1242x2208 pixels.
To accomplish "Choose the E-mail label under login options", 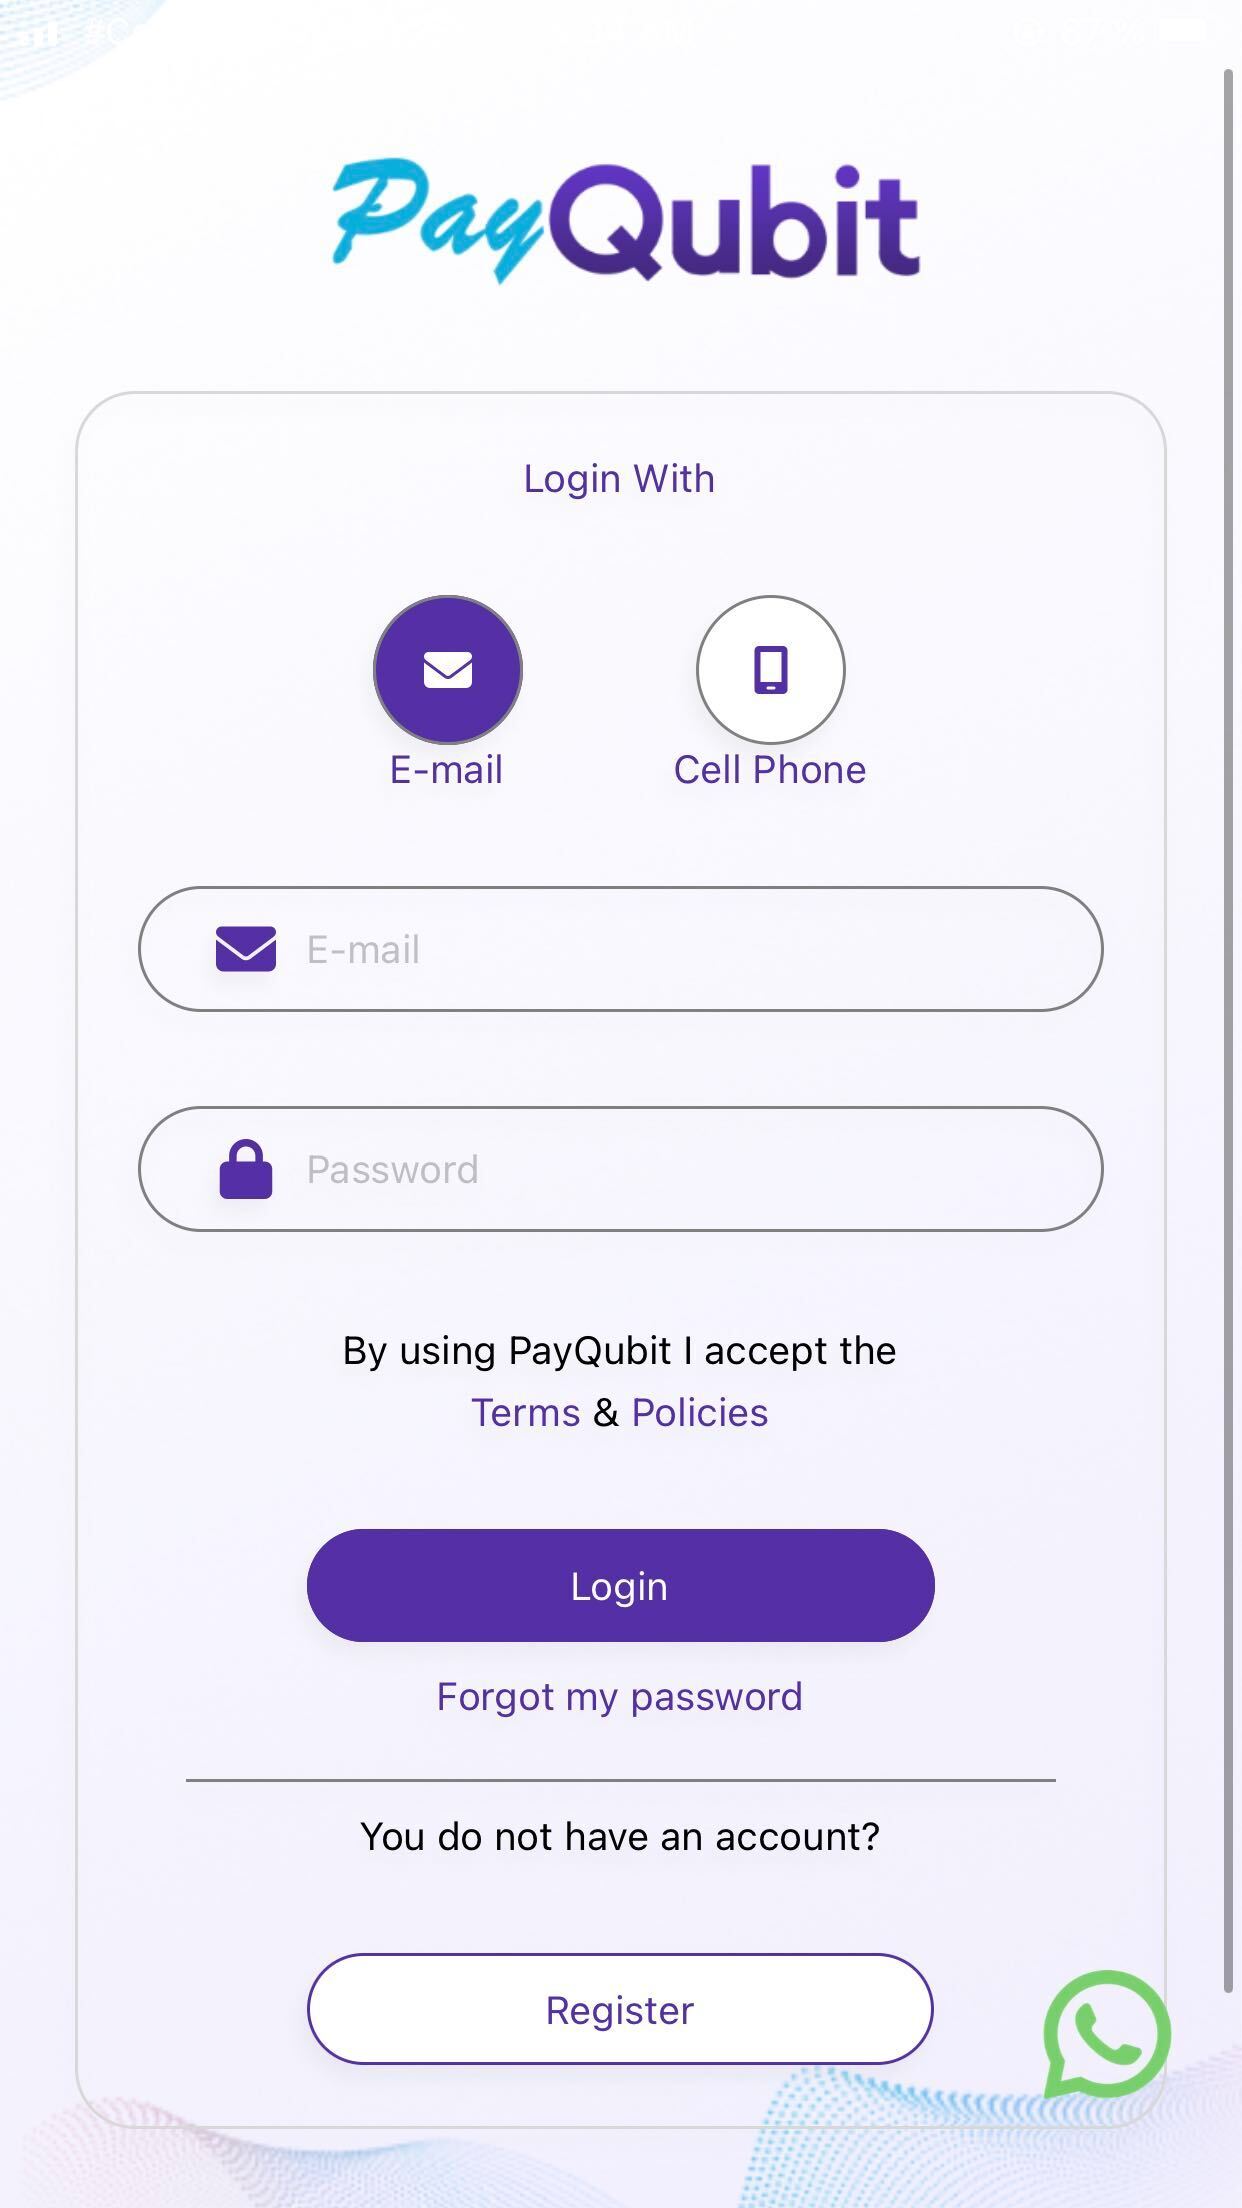I will 446,770.
